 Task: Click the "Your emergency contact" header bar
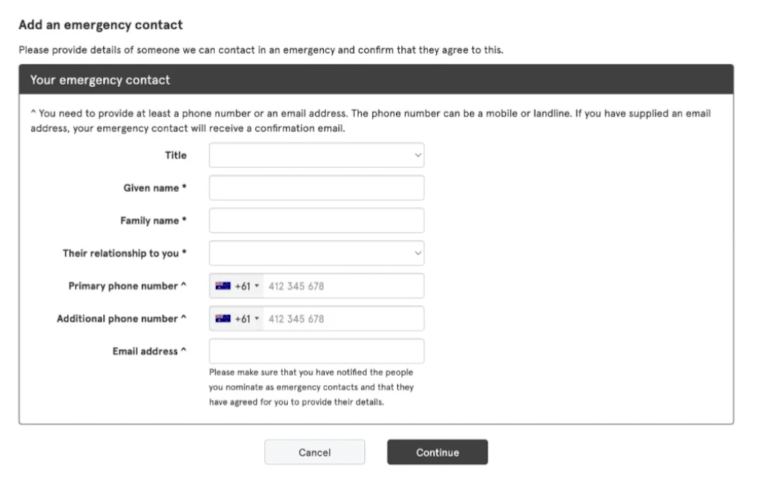tap(376, 80)
